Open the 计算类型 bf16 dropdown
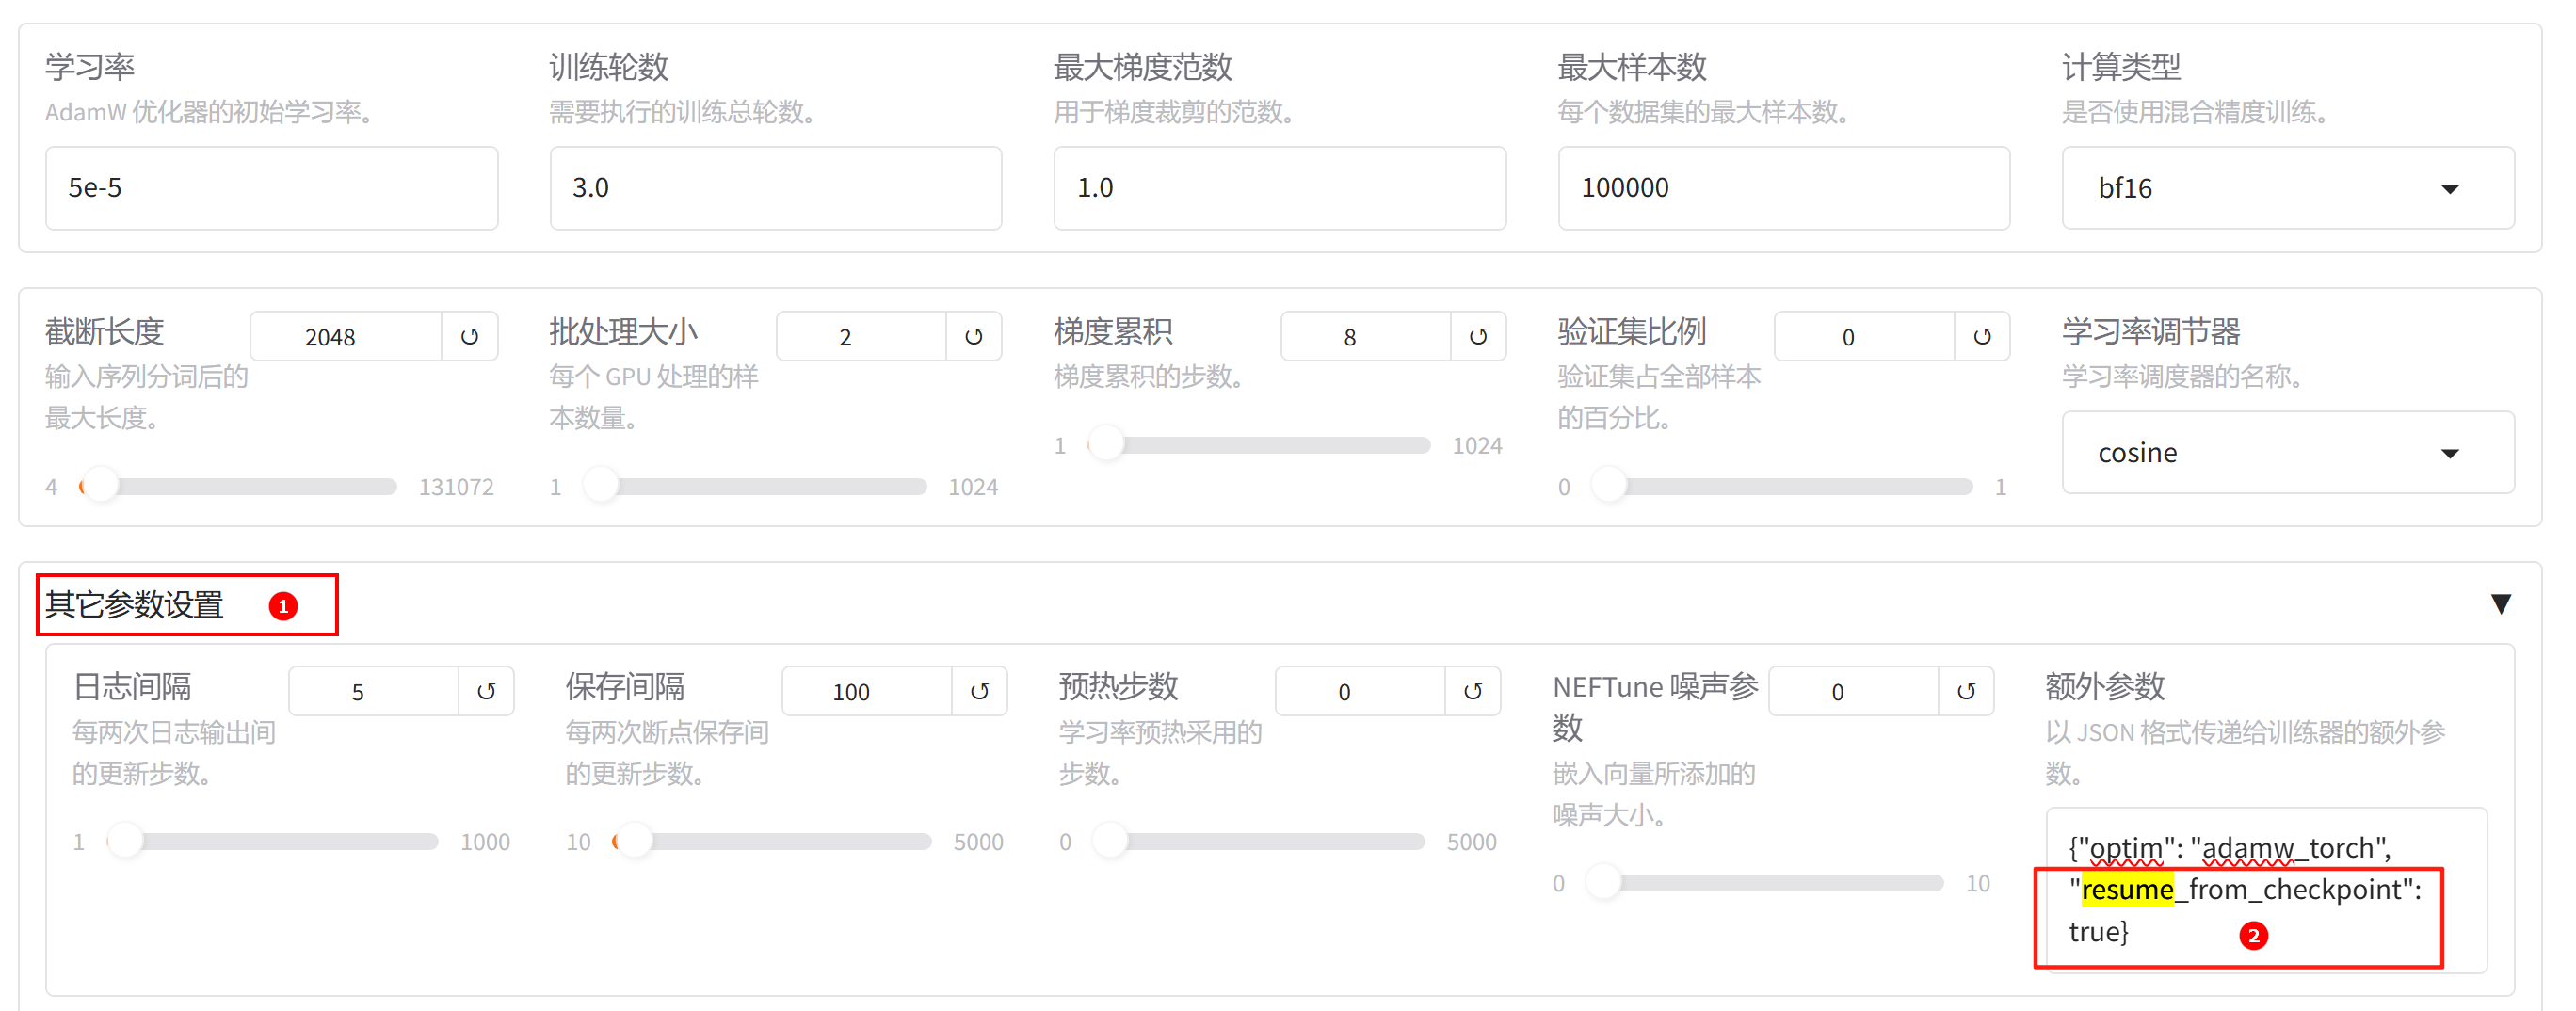The image size is (2576, 1011). tap(2286, 188)
